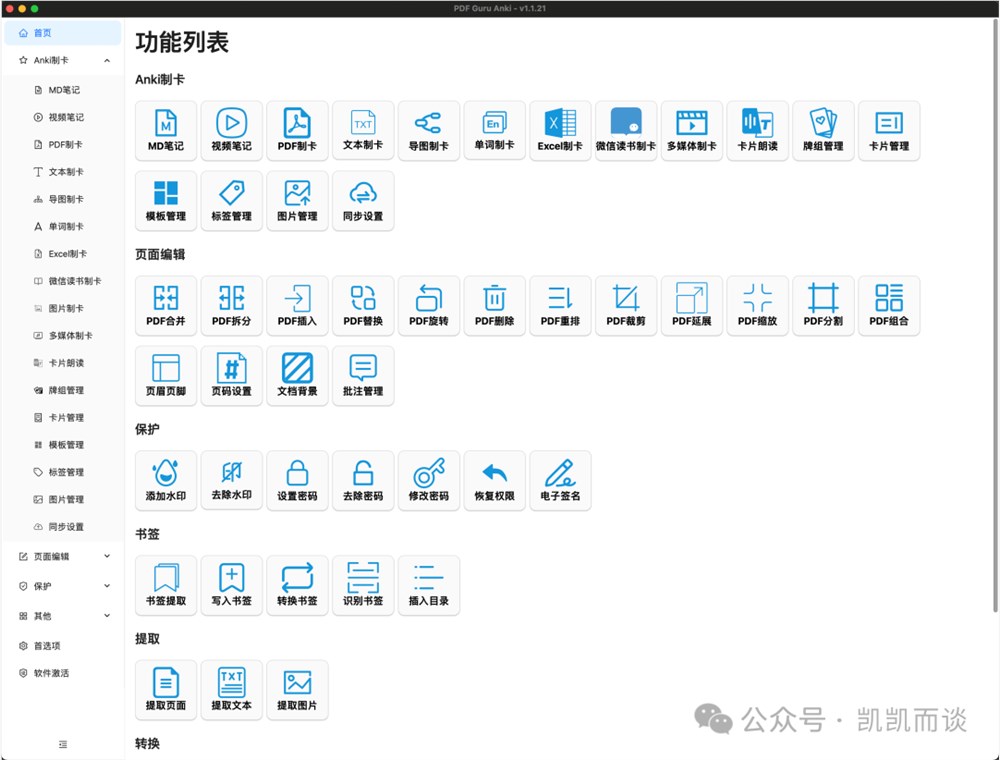Screen dimensions: 1000x760
Task: Select the PDF裁剪 crop tool
Action: click(626, 306)
